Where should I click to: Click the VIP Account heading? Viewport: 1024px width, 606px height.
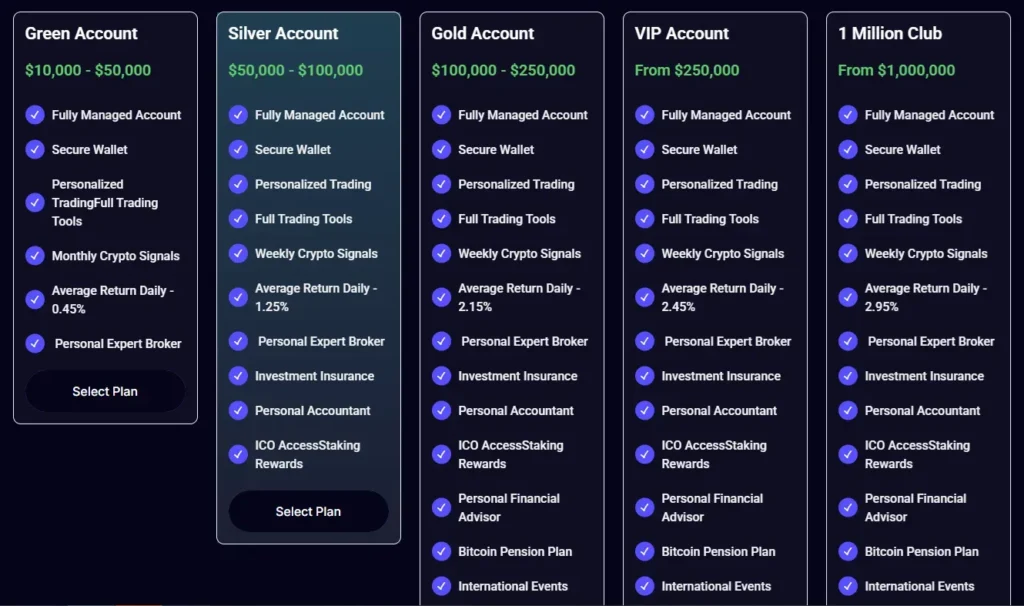click(683, 33)
